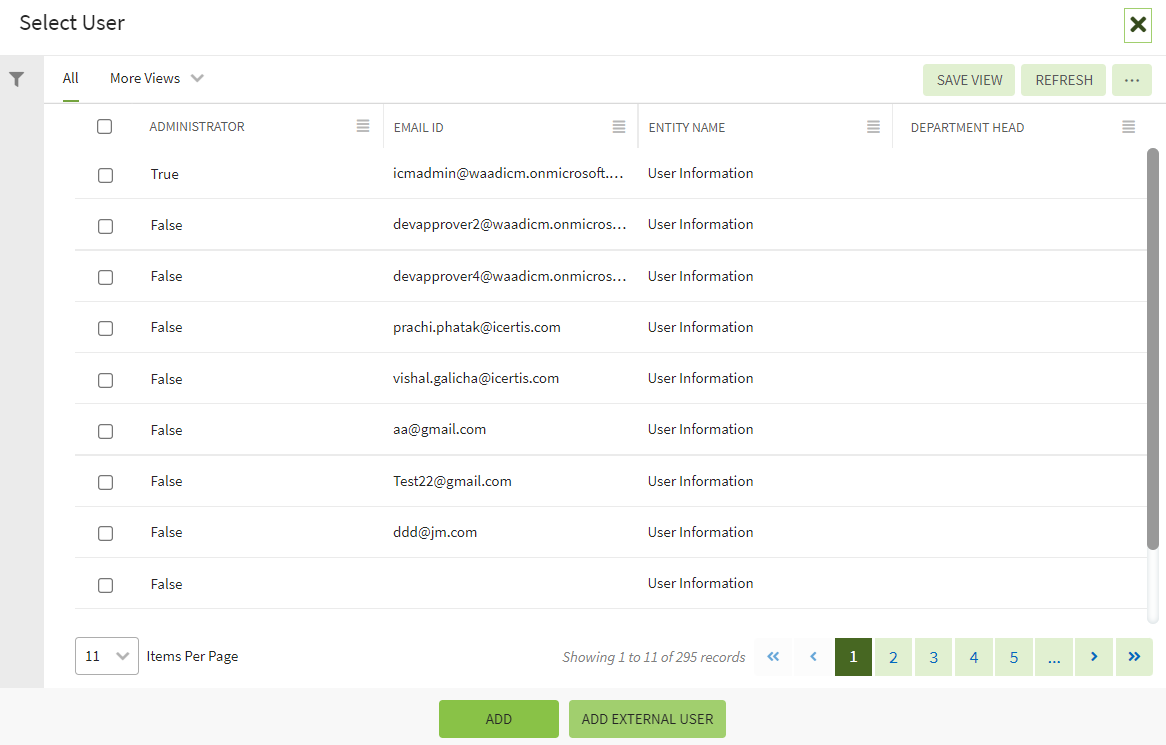
Task: Go to the last page of records
Action: [1134, 657]
